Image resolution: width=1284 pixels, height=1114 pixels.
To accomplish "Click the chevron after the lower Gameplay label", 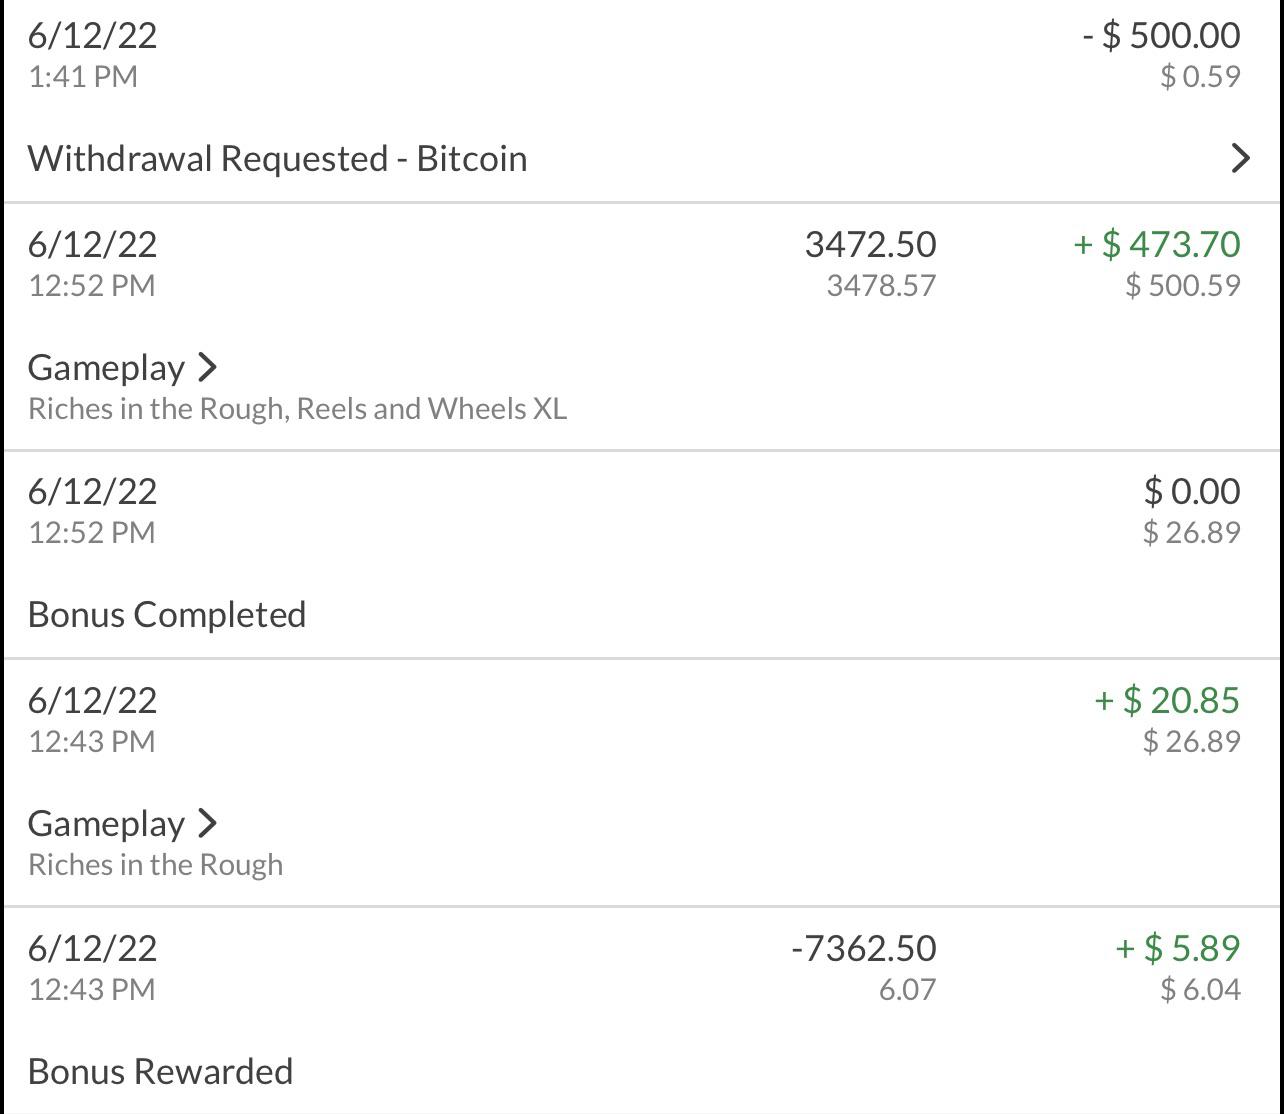I will [208, 824].
